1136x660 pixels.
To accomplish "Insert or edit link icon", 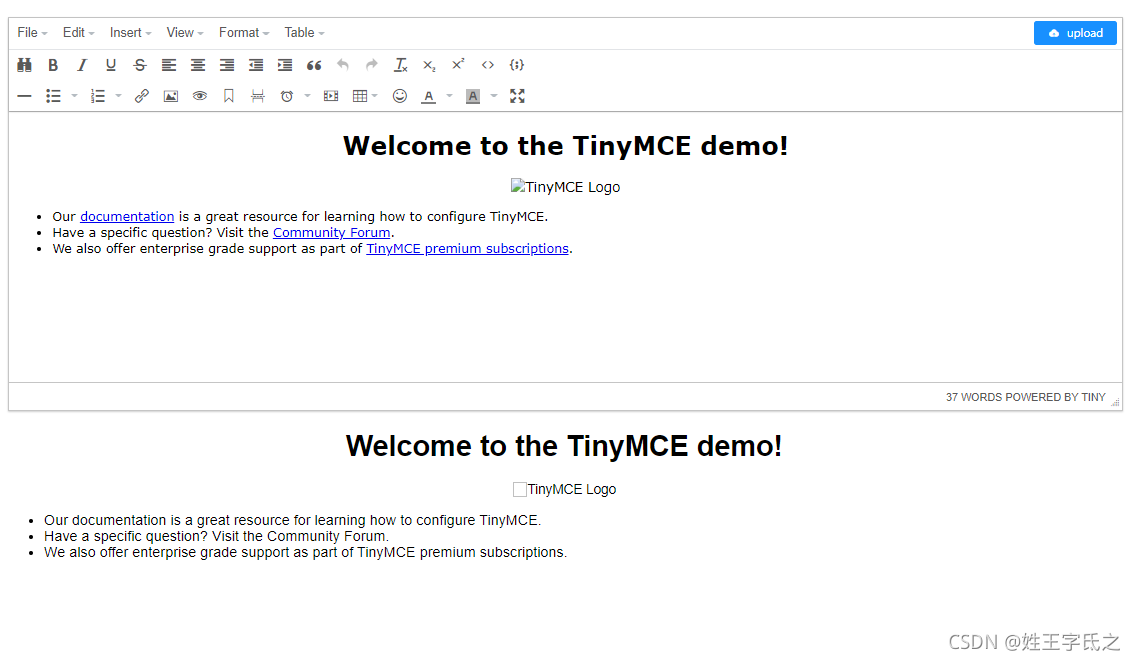I will 141,96.
